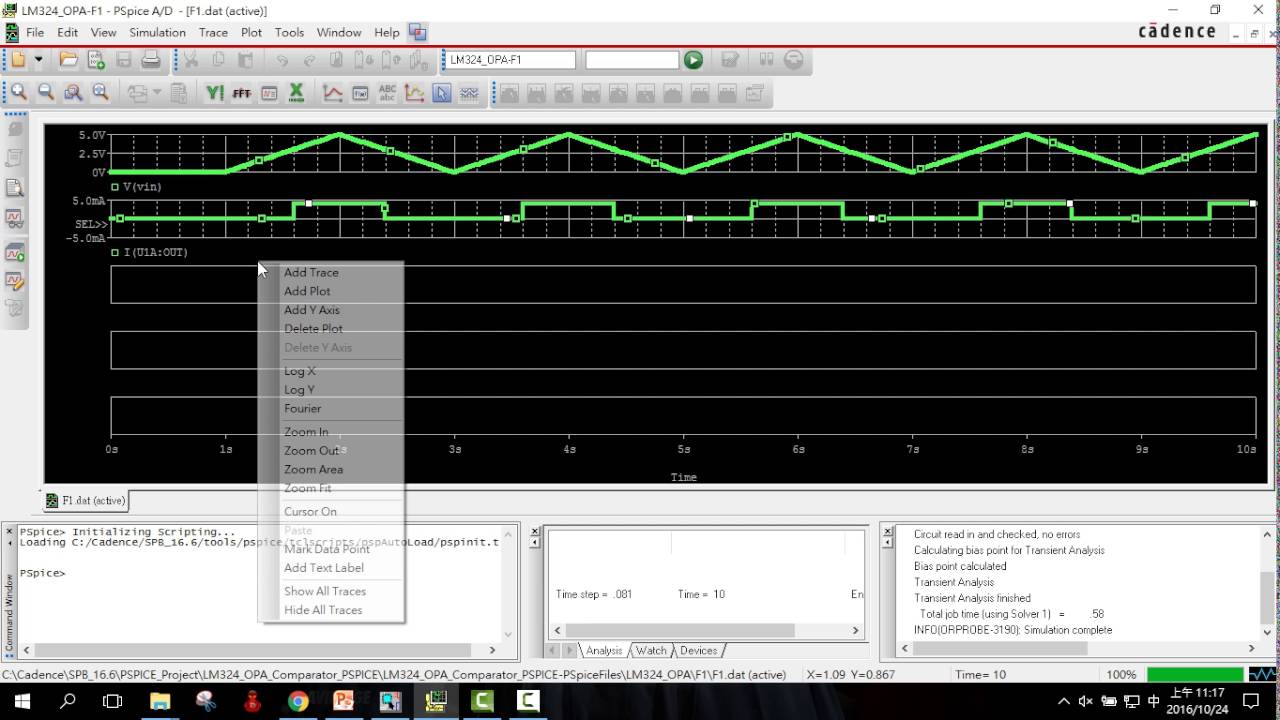Open the Trace menu in menu bar
1280x720 pixels.
pos(213,32)
